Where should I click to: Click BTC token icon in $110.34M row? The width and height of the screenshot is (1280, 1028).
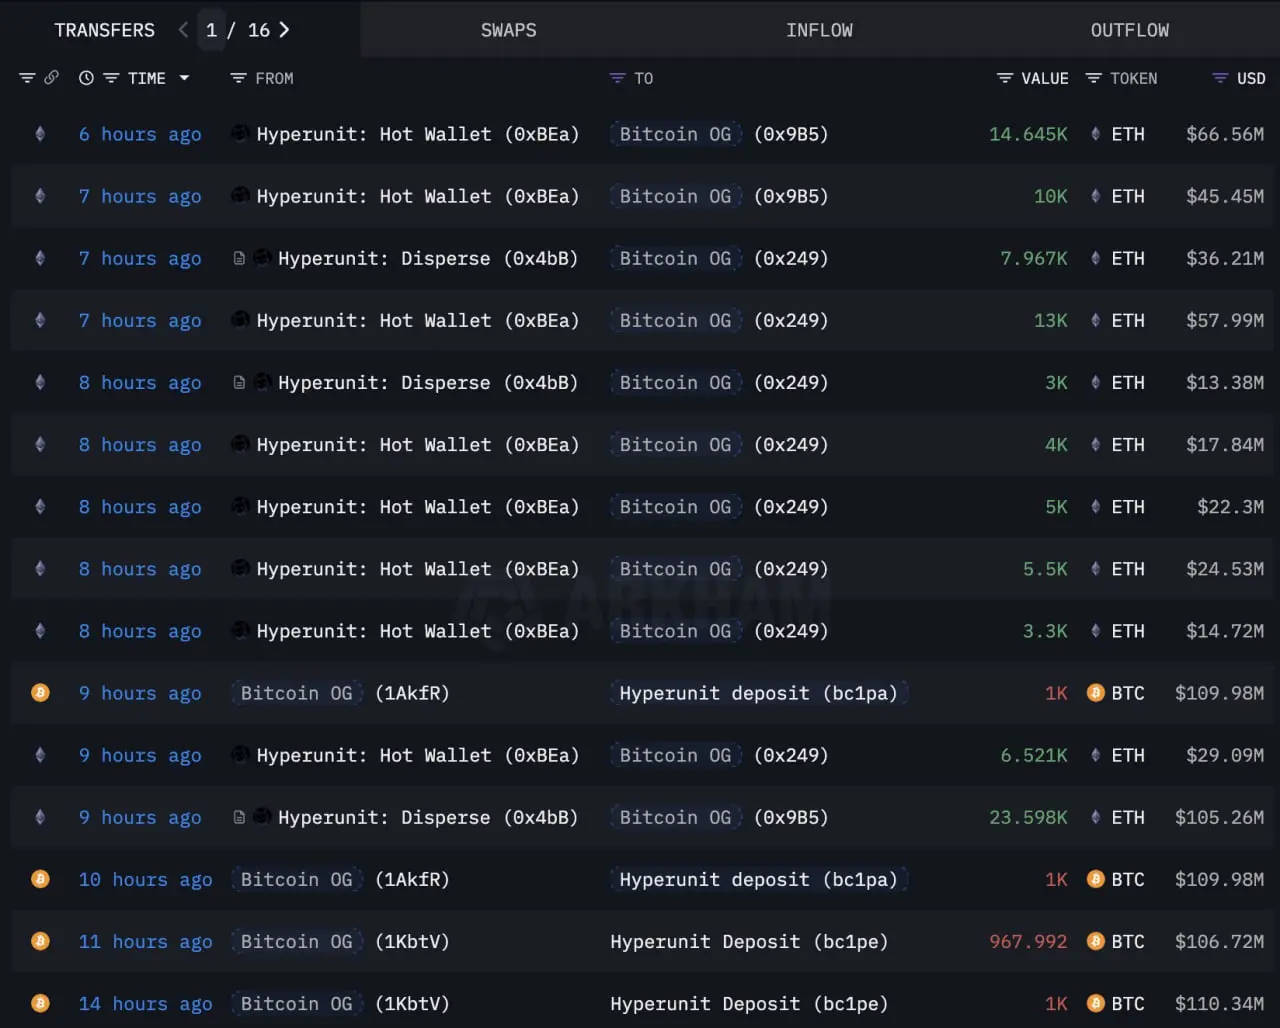(x=1095, y=1003)
